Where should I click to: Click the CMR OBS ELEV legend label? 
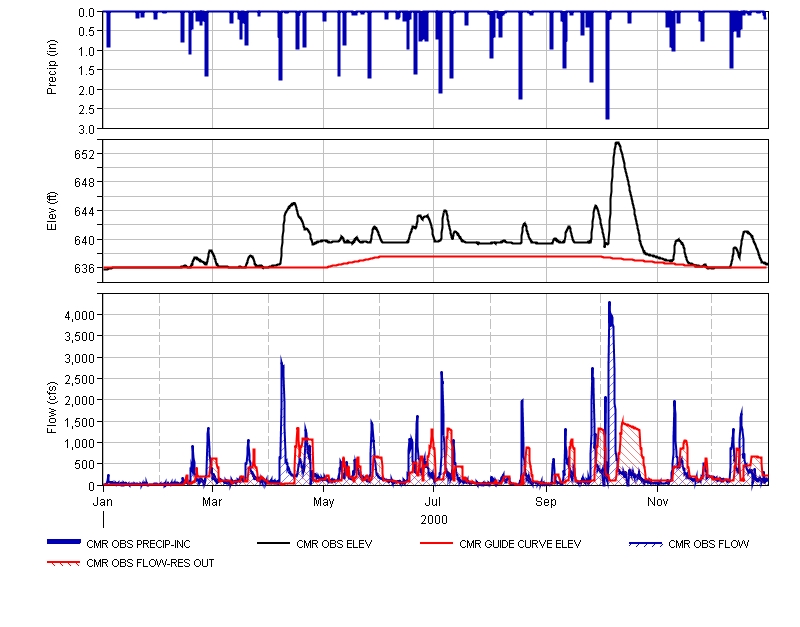tap(334, 544)
